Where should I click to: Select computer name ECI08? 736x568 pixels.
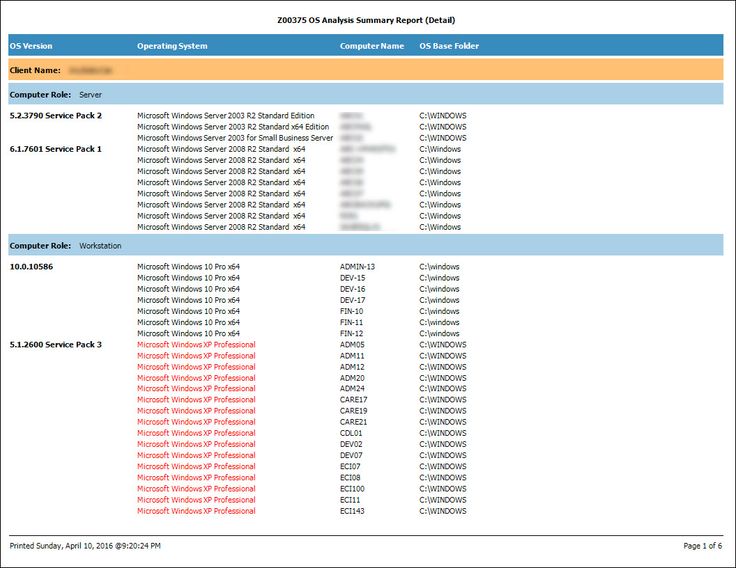click(x=350, y=477)
